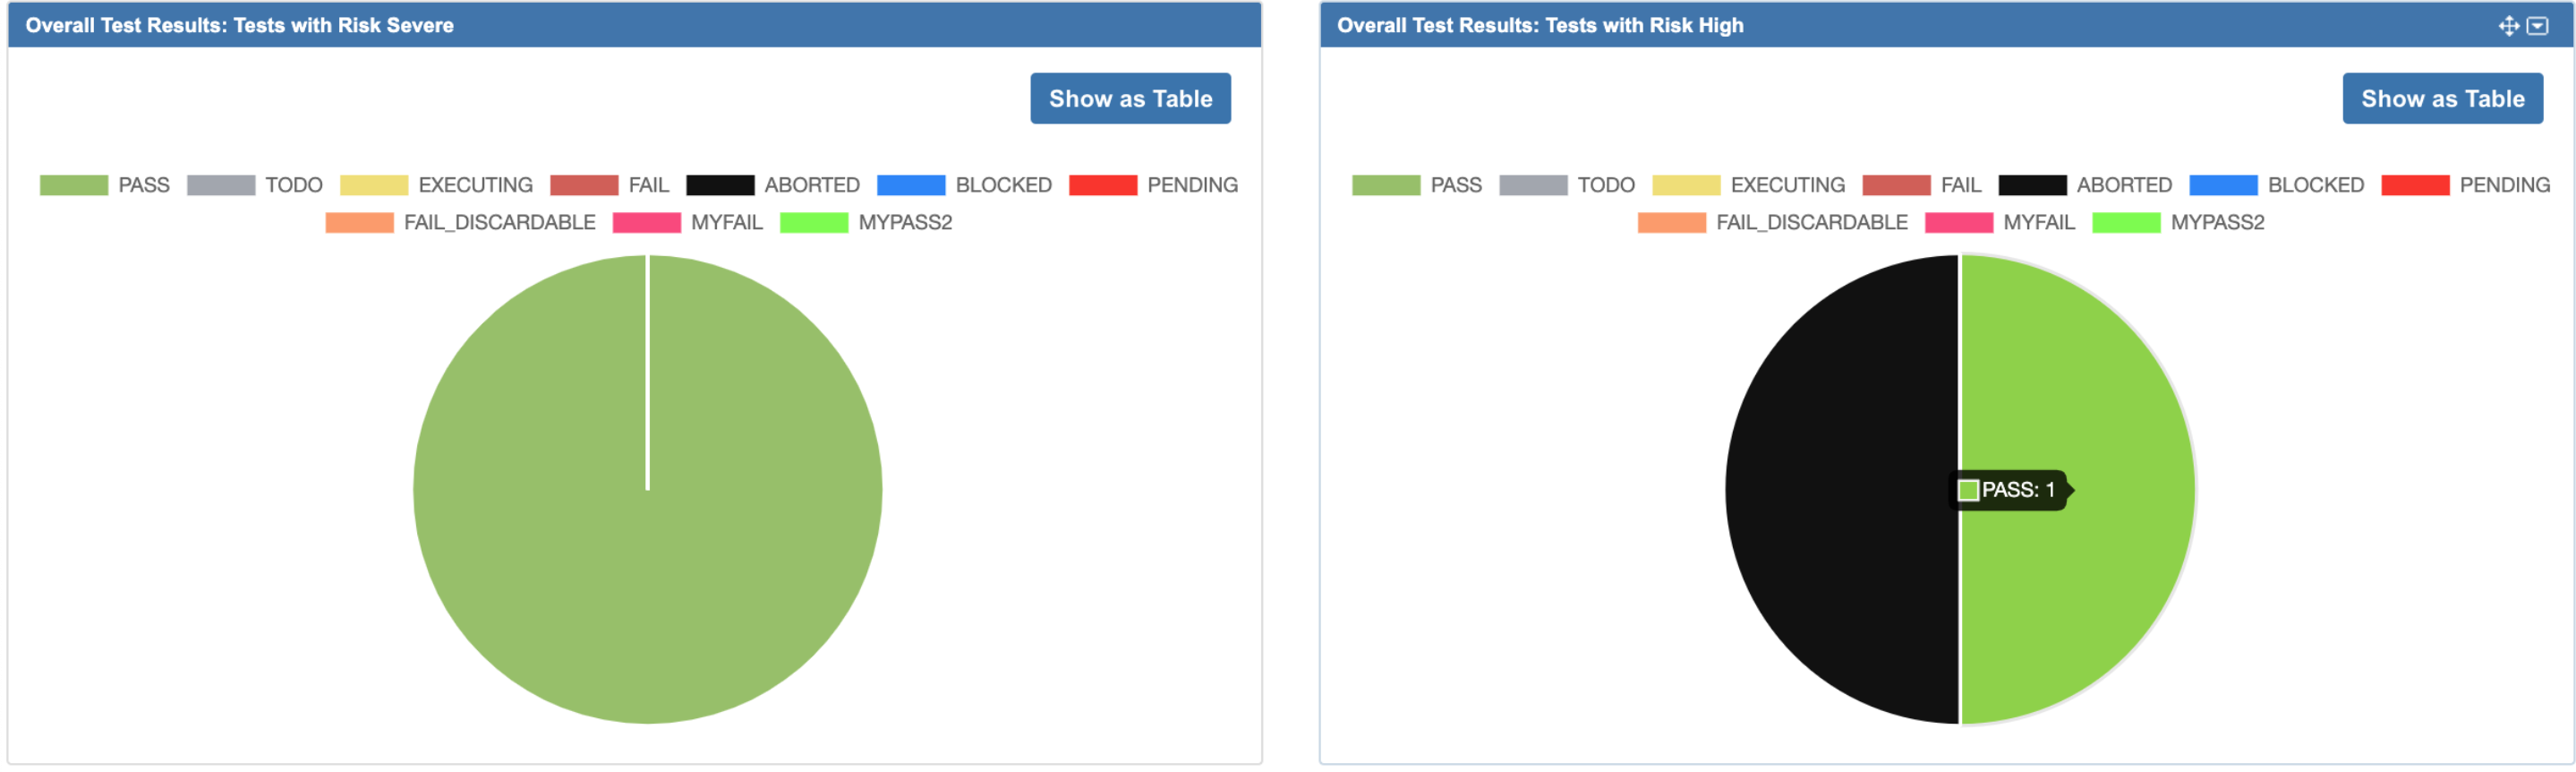Click the FAIL legend swatch in Risk Severe
Viewport: 2576px width, 772px height.
tap(584, 185)
